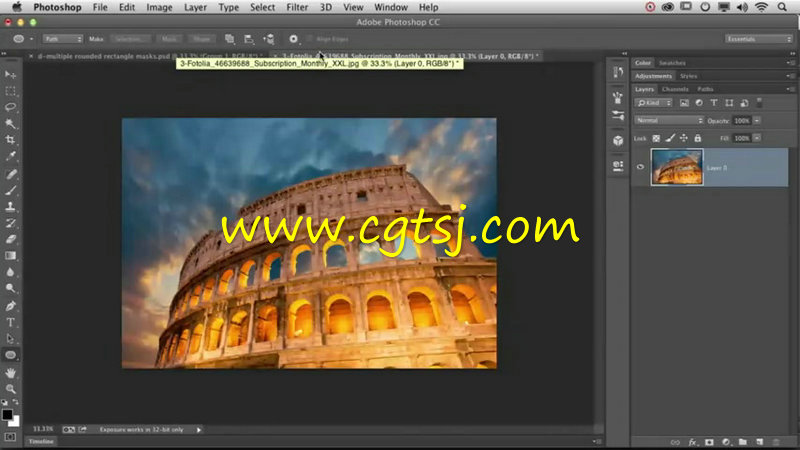Image resolution: width=800 pixels, height=450 pixels.
Task: Select the Rectangular Marquee tool
Action: click(x=10, y=91)
